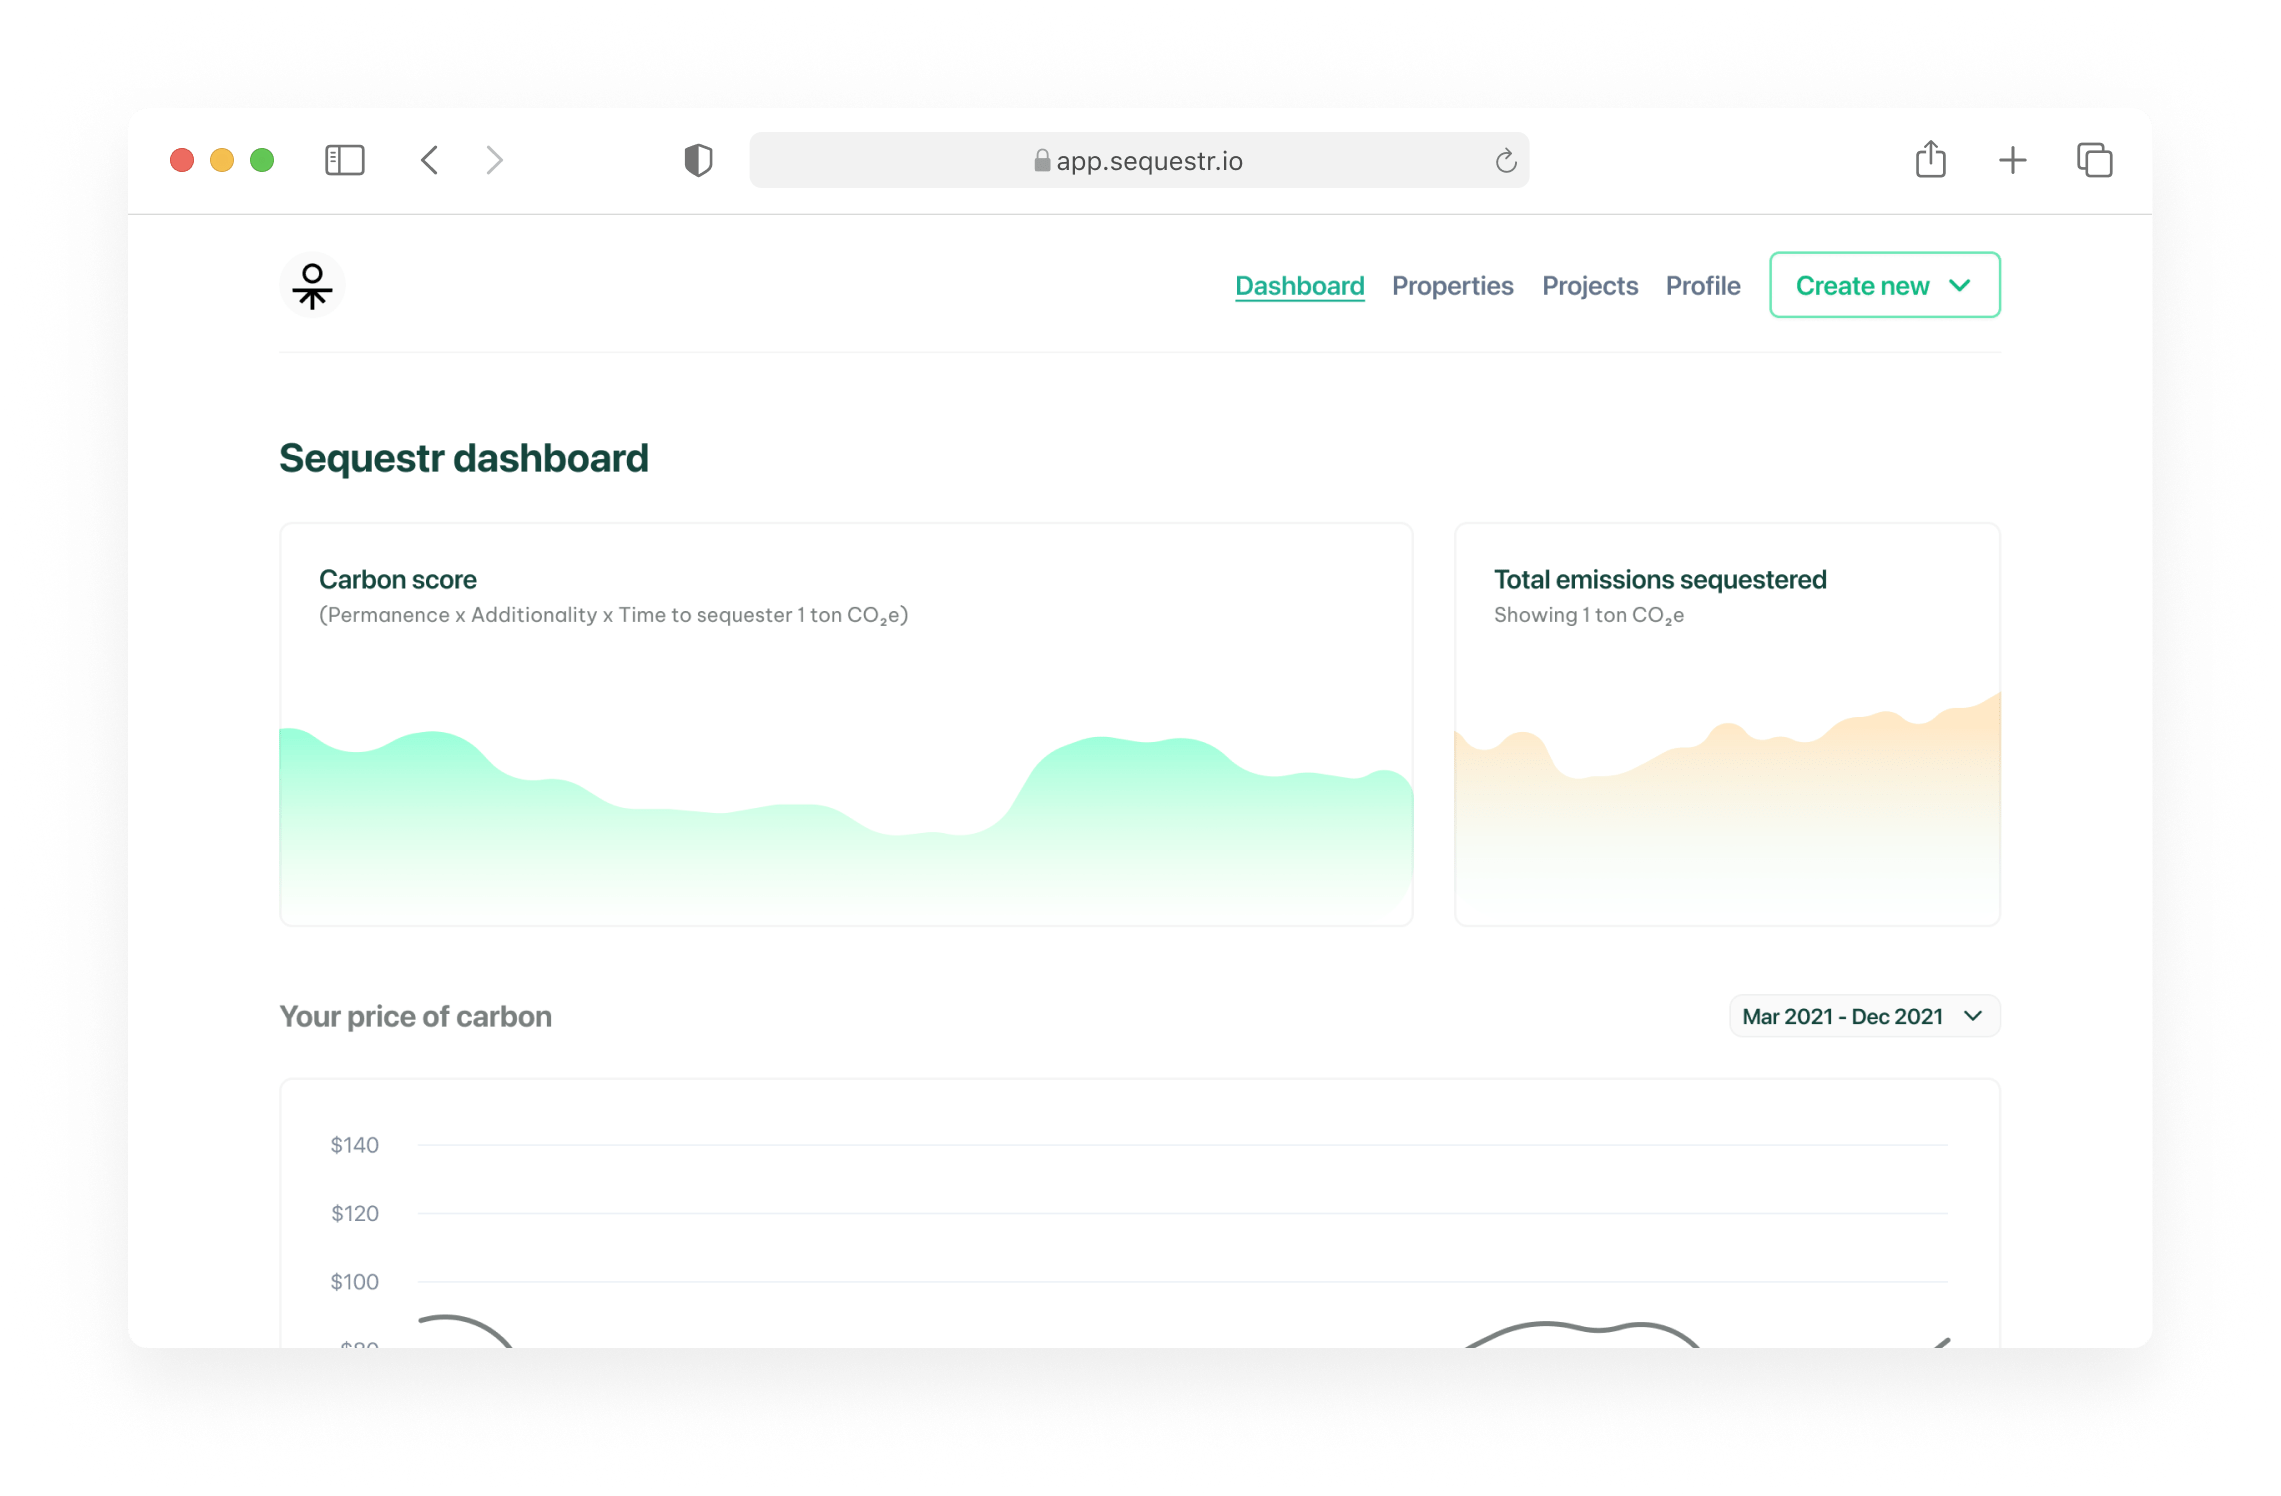Click the Permanence x Additionality formula text
The width and height of the screenshot is (2281, 1496).
click(x=613, y=615)
